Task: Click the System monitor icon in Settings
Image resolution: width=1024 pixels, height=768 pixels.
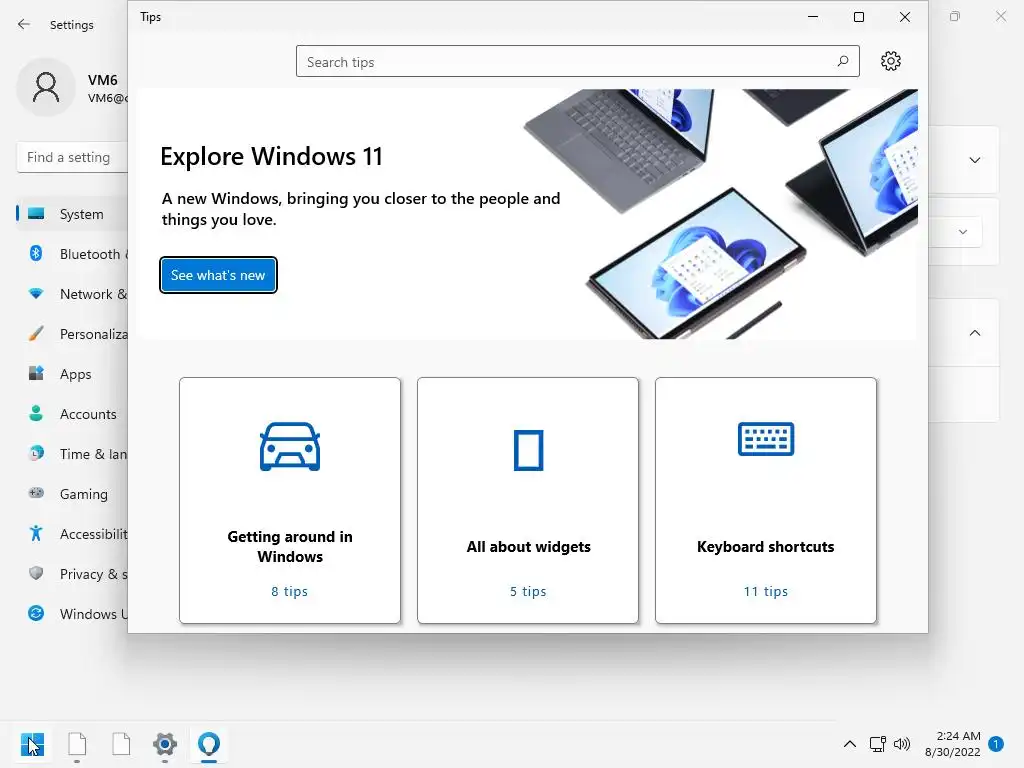Action: click(x=36, y=214)
